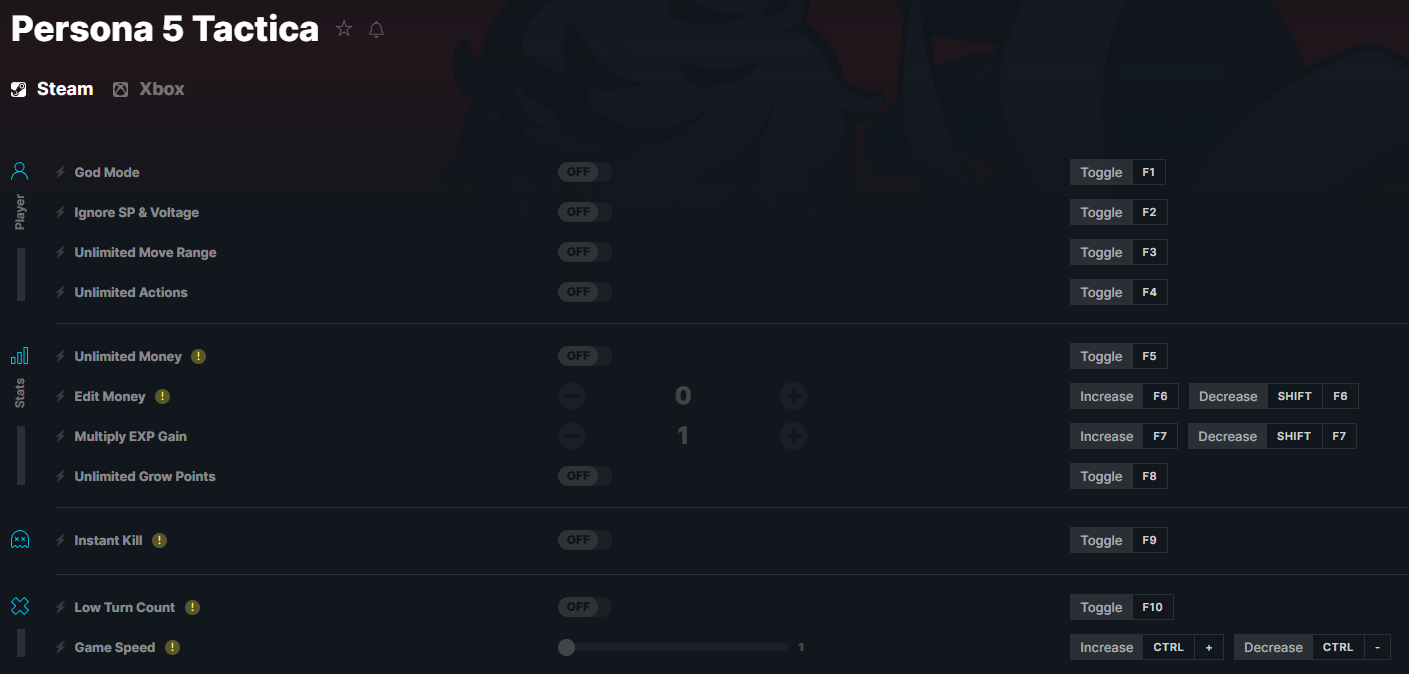Select the Stats bar-chart icon
Image resolution: width=1409 pixels, height=674 pixels.
click(x=20, y=355)
